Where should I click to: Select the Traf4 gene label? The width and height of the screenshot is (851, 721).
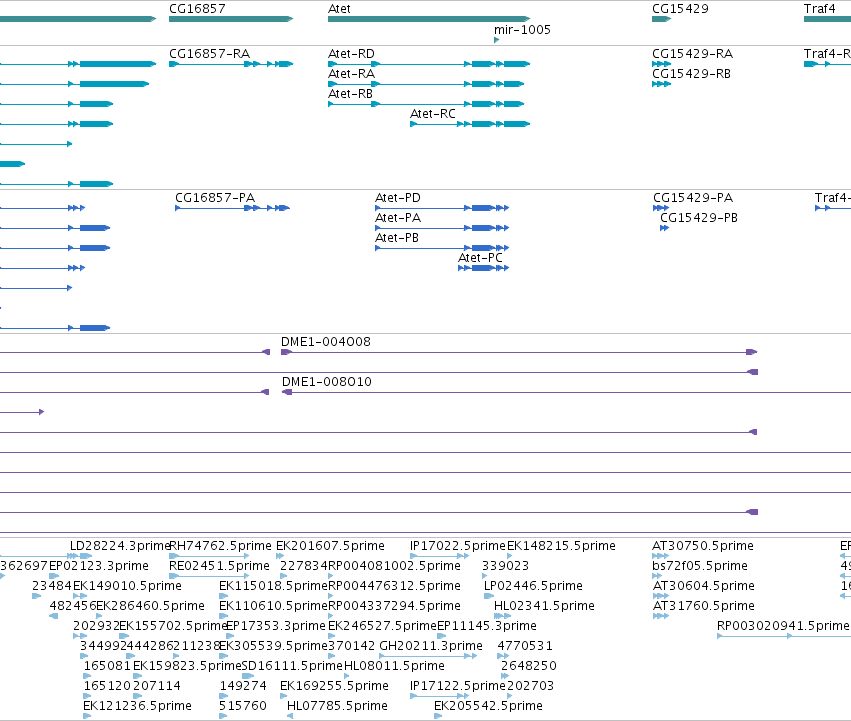(x=820, y=9)
